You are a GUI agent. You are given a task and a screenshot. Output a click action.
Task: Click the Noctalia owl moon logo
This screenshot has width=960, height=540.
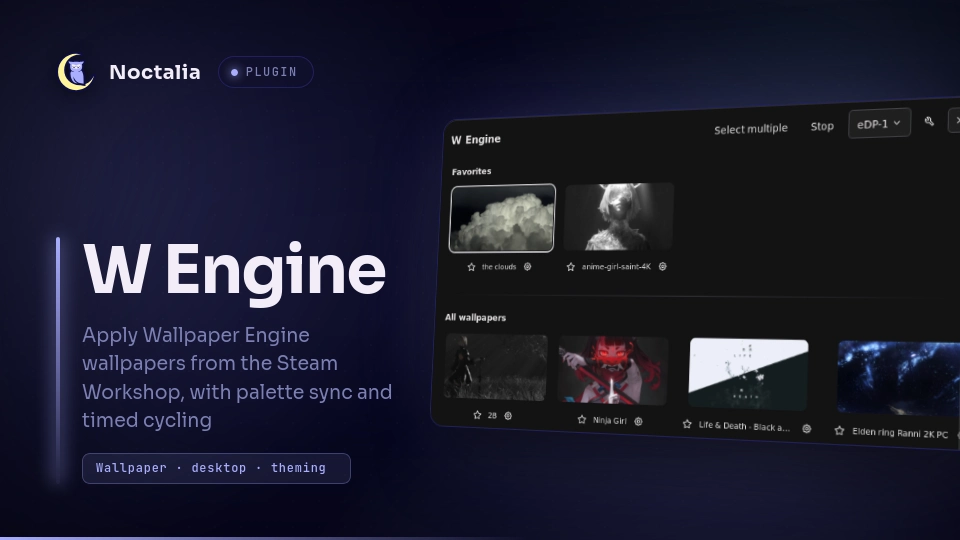tap(76, 72)
